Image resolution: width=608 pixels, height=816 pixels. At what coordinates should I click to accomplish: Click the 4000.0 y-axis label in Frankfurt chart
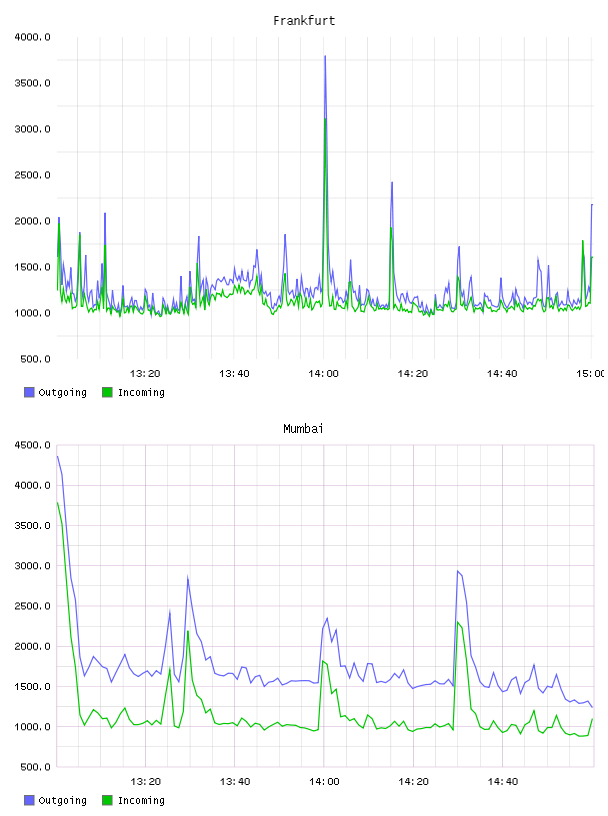coord(32,37)
